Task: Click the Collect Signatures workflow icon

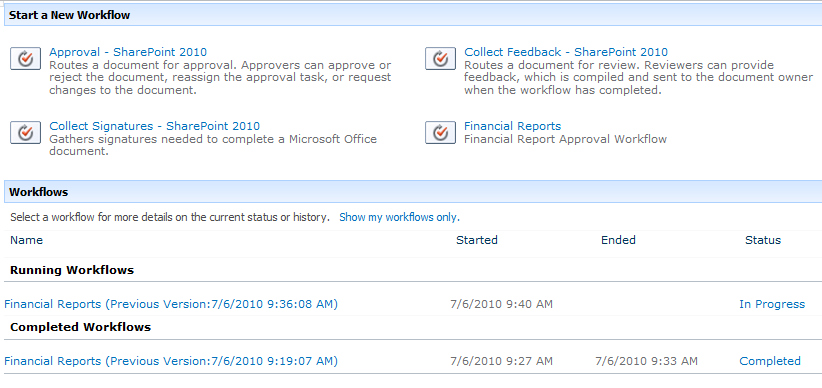Action: (x=25, y=133)
